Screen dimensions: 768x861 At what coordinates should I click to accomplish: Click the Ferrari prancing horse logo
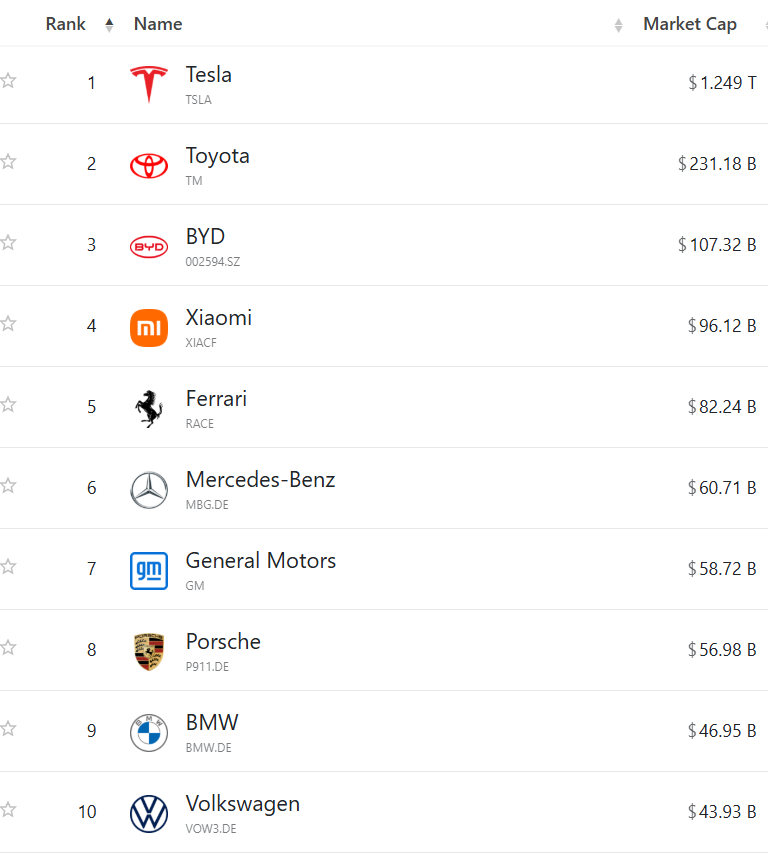tap(149, 408)
